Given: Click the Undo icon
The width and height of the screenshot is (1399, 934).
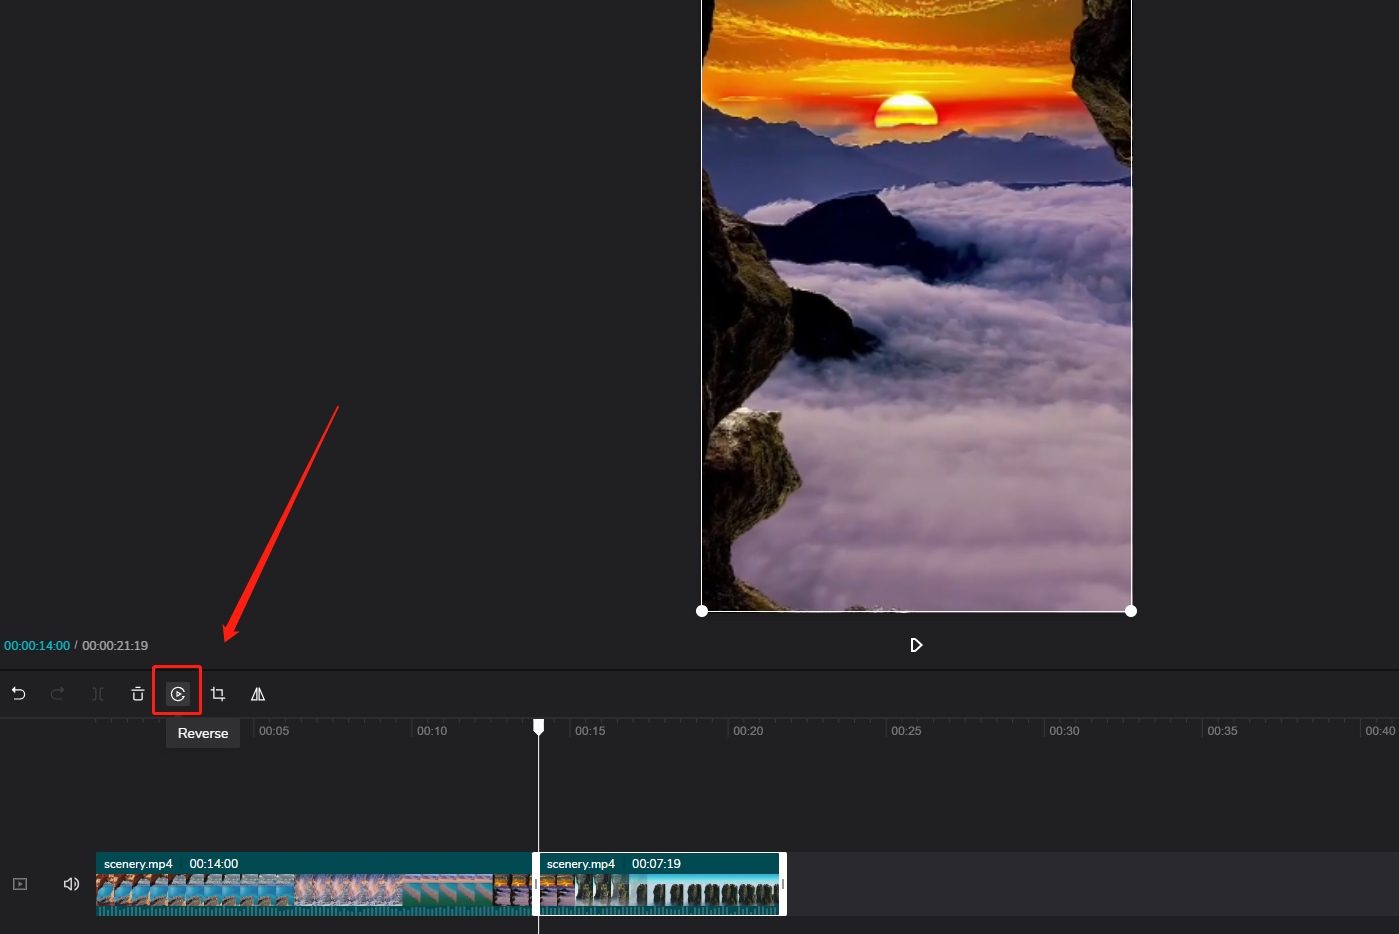Looking at the screenshot, I should pos(18,692).
